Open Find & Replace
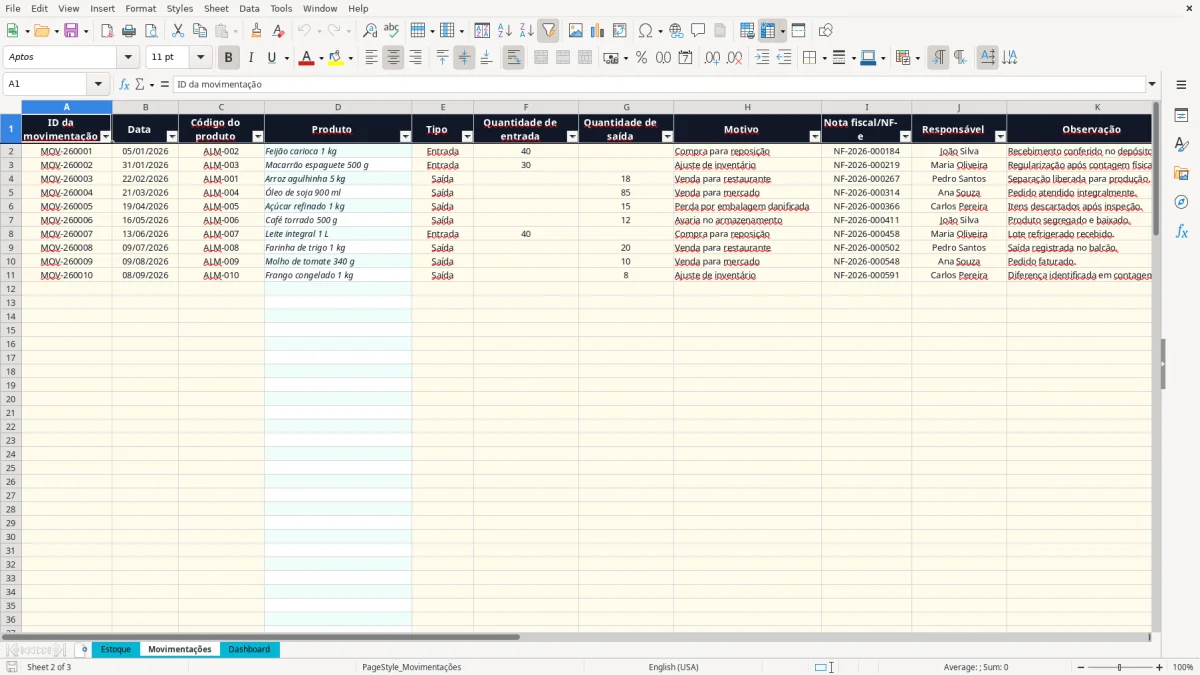 370,31
